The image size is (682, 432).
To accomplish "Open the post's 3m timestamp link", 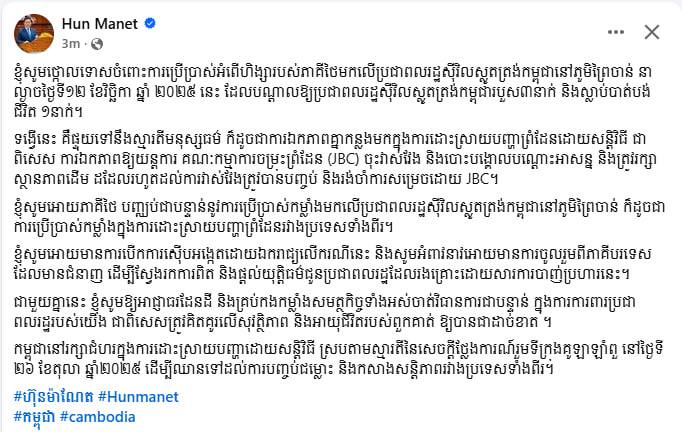I will pyautogui.click(x=72, y=43).
